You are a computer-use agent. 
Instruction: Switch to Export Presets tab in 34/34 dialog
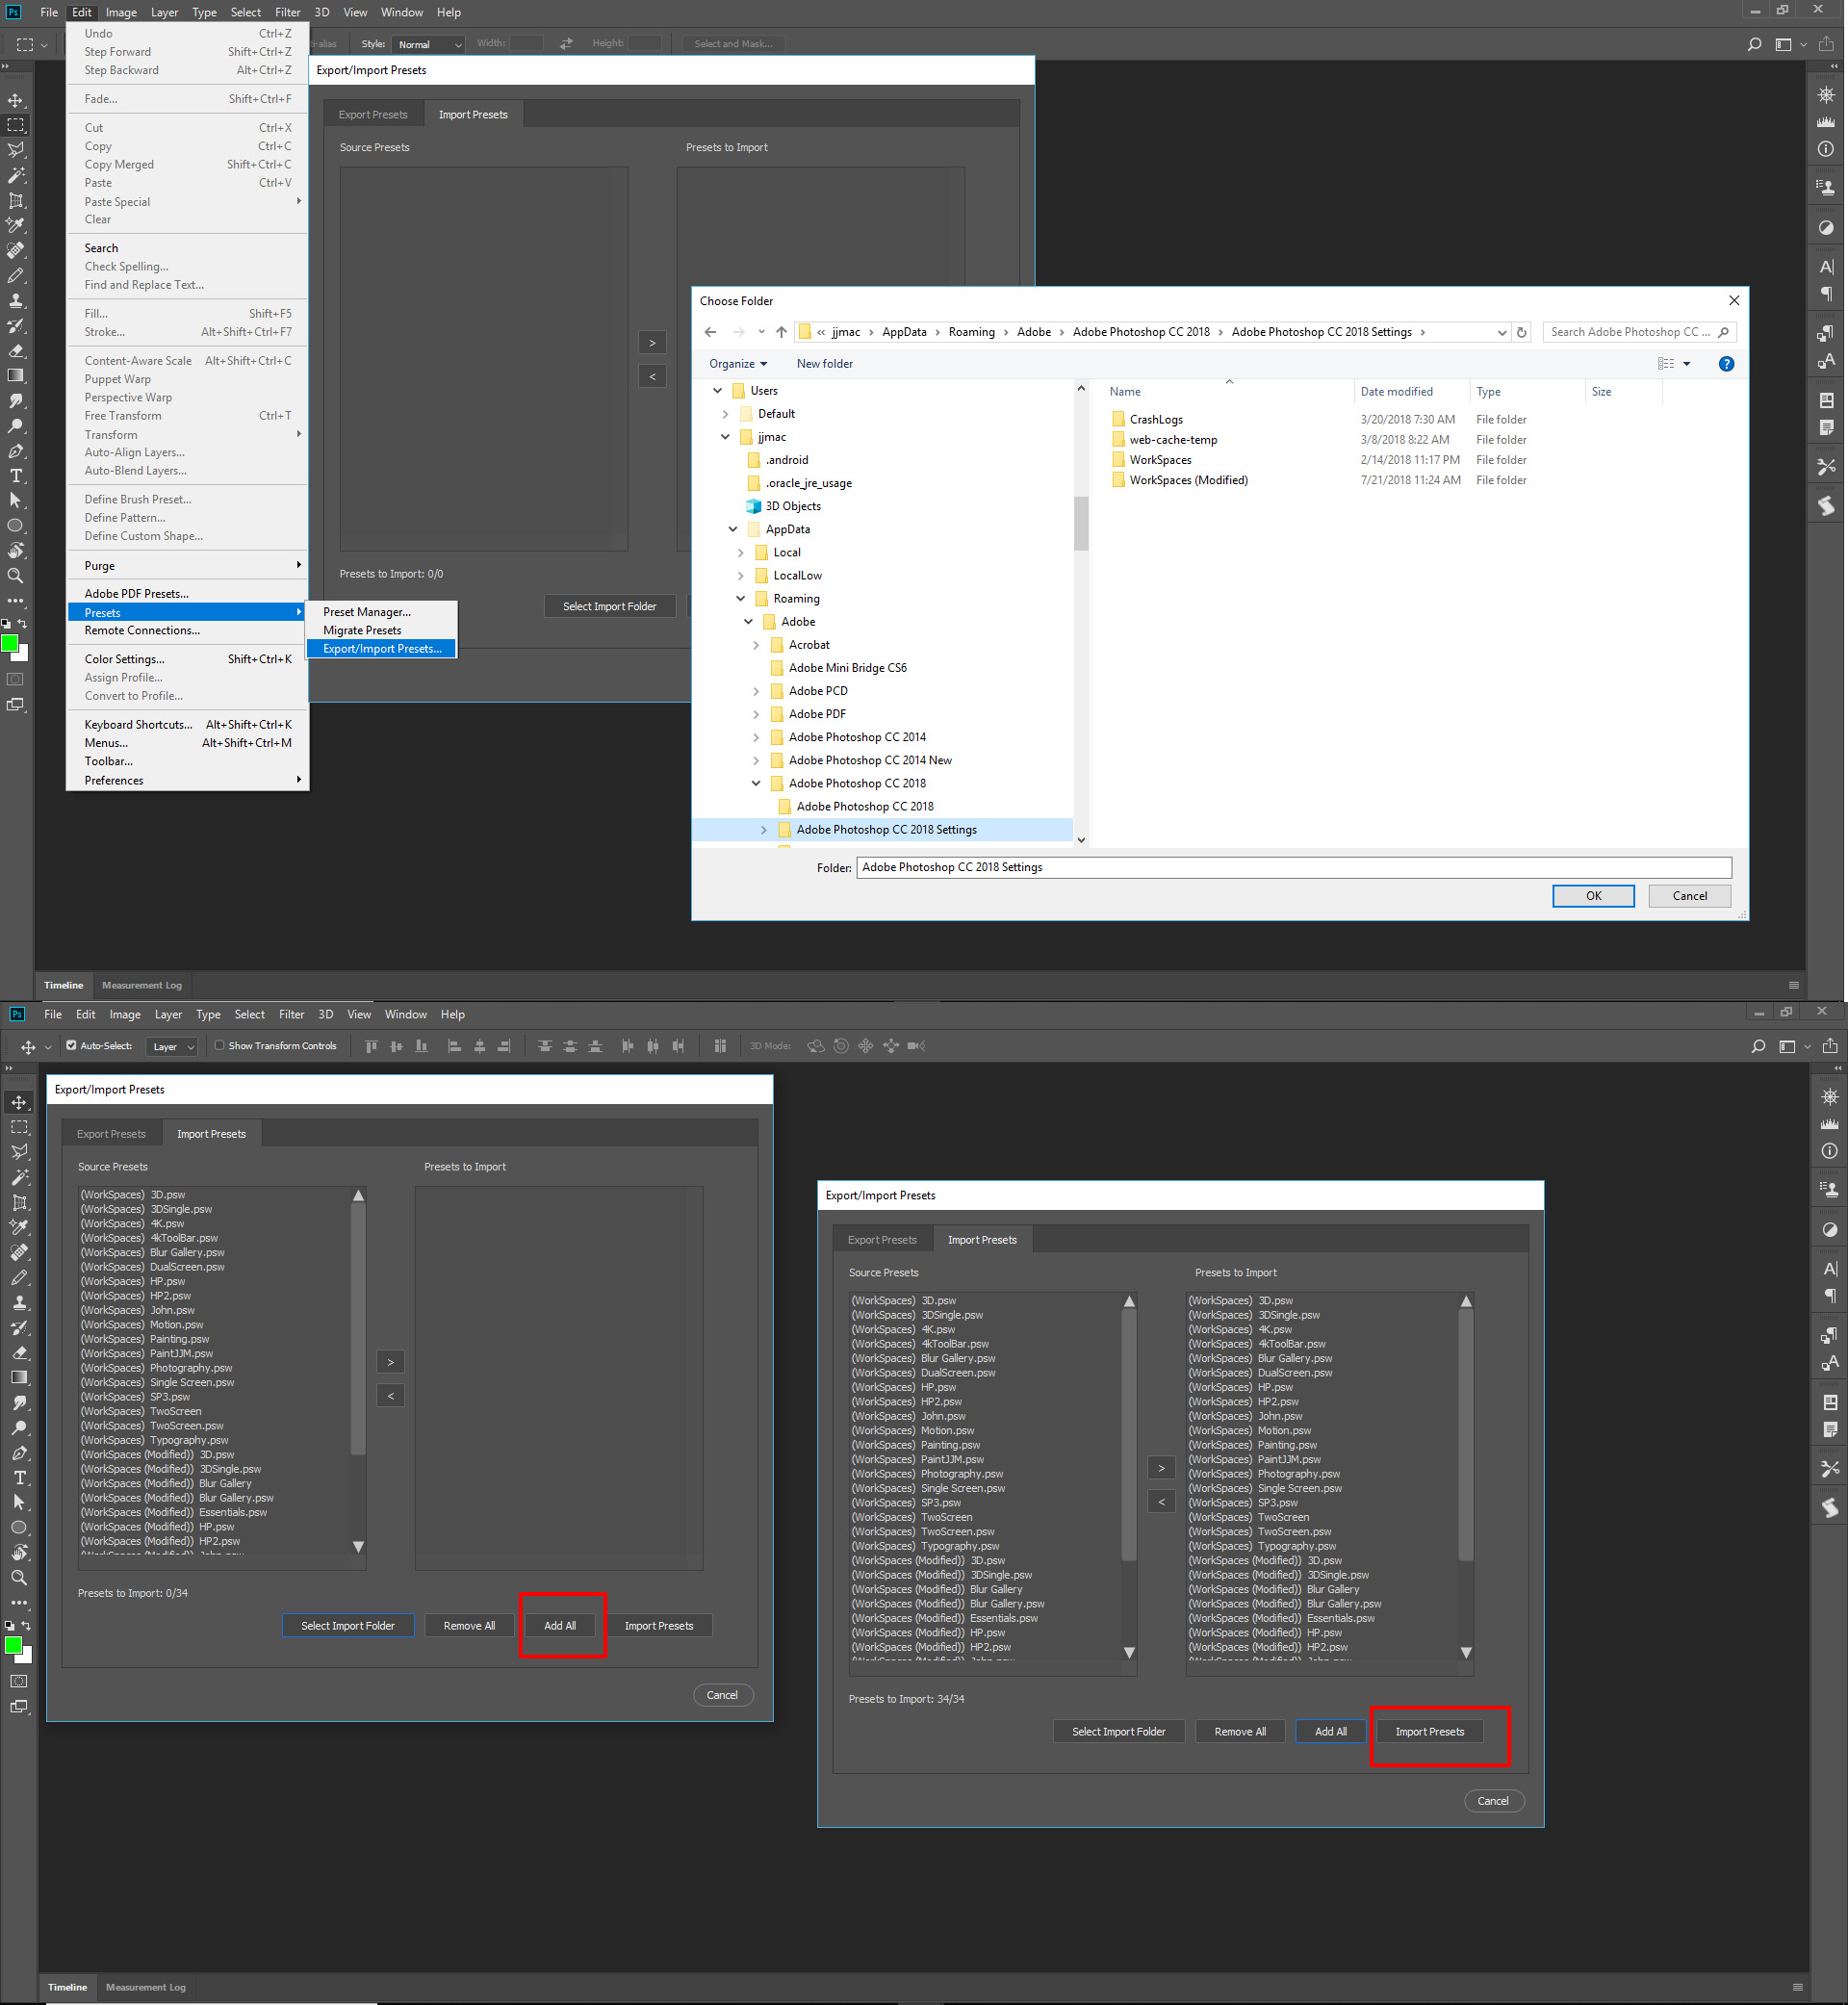882,1240
